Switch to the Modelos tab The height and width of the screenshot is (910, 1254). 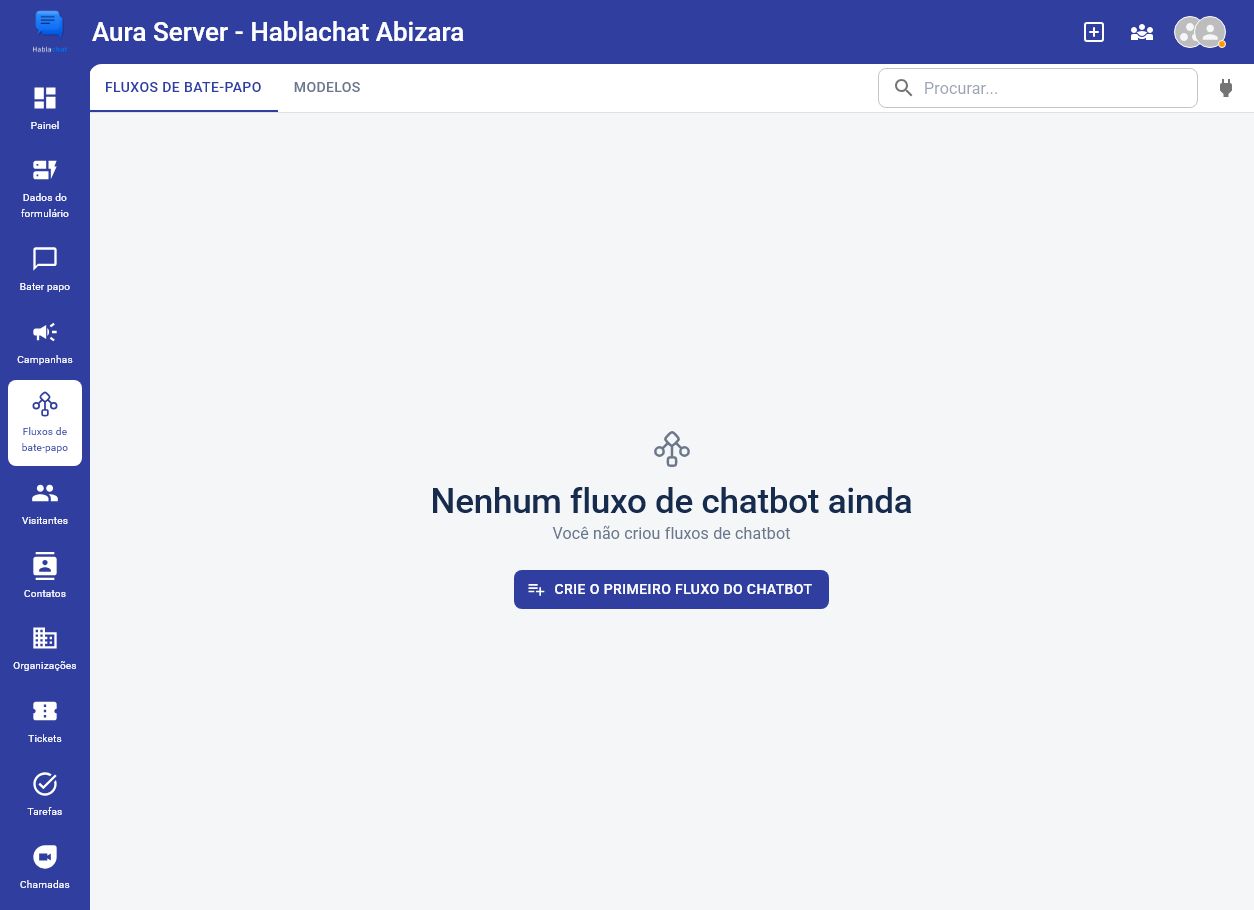(327, 88)
